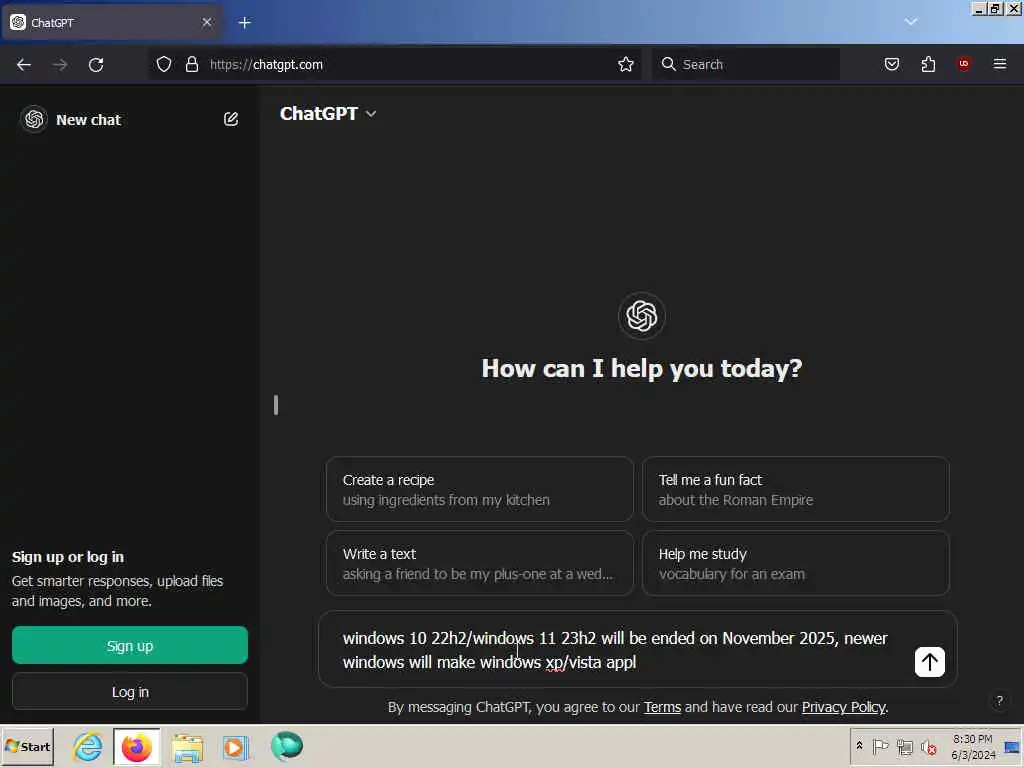
Task: Launch Internet Explorer from the taskbar
Action: [x=88, y=746]
